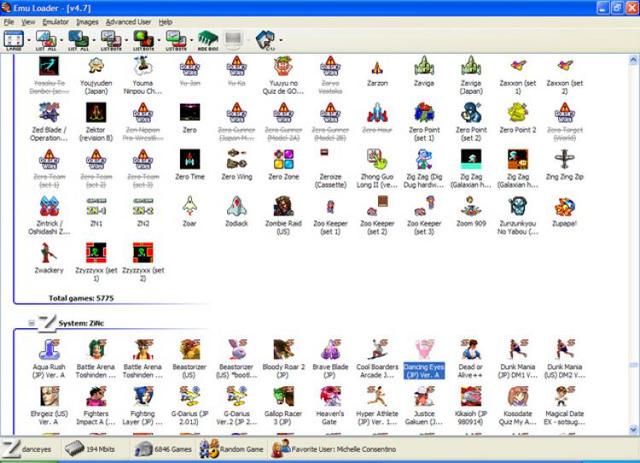
Task: Click the Random Game status bar button
Action: point(232,449)
